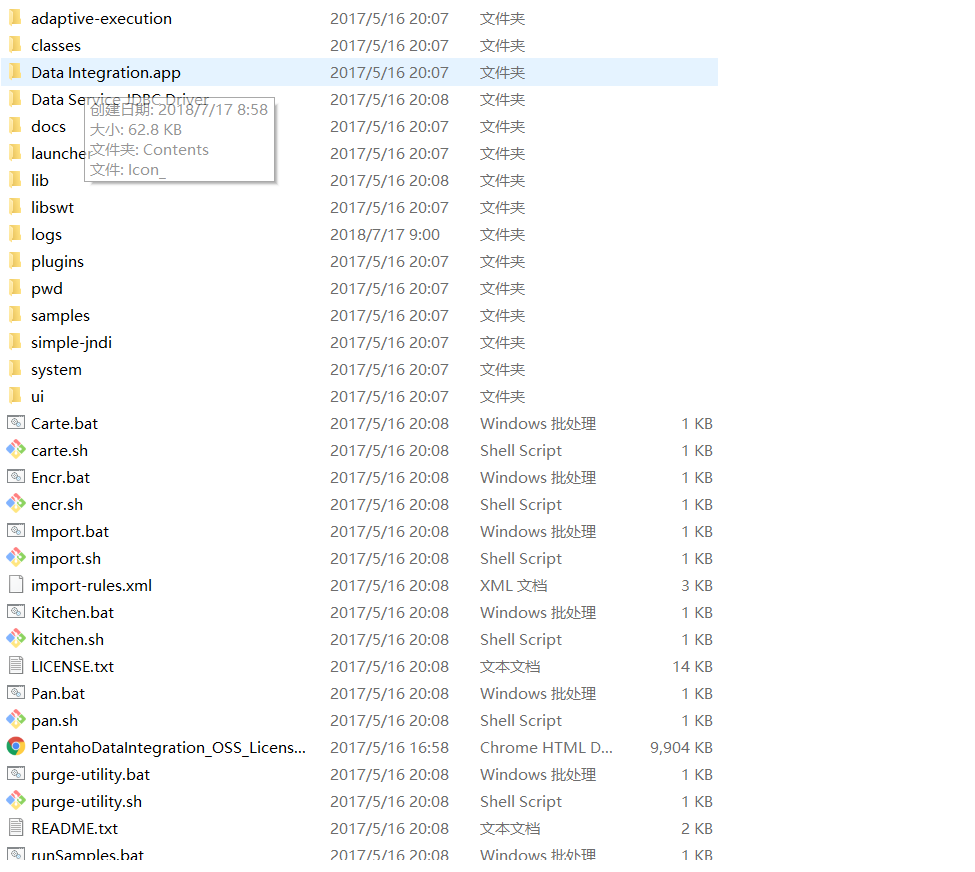Click the pan.sh shell script icon

click(16, 720)
